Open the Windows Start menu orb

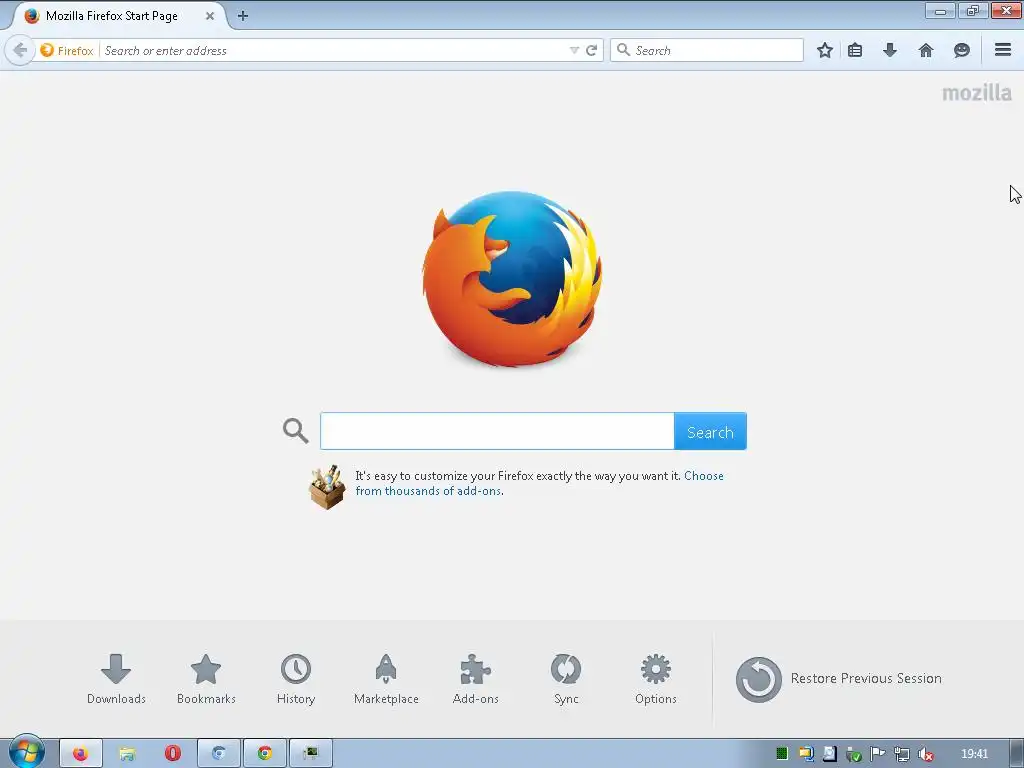[27, 752]
